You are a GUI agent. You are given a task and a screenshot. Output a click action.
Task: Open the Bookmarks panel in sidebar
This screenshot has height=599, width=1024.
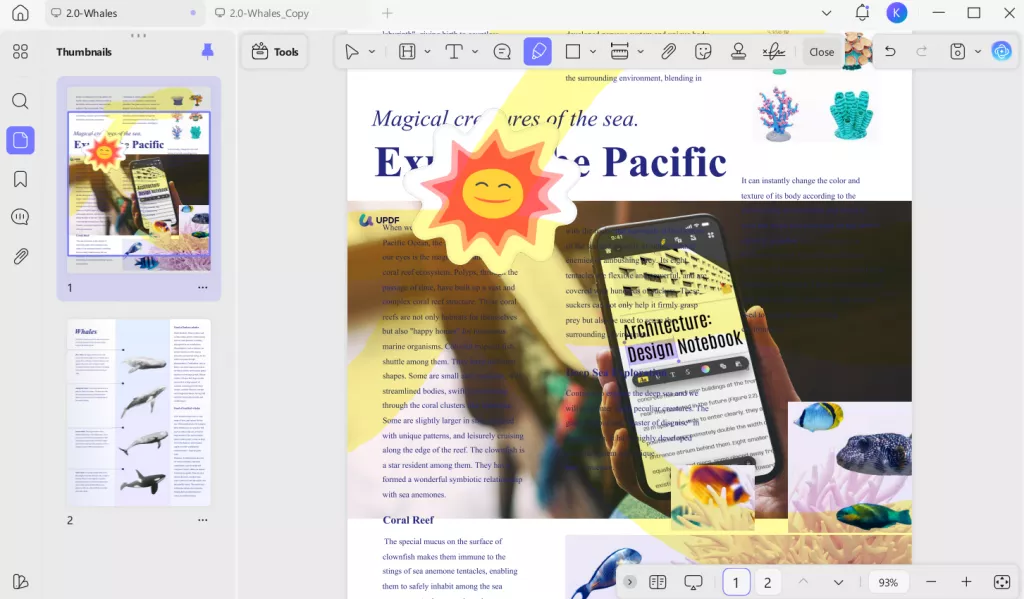pos(20,179)
